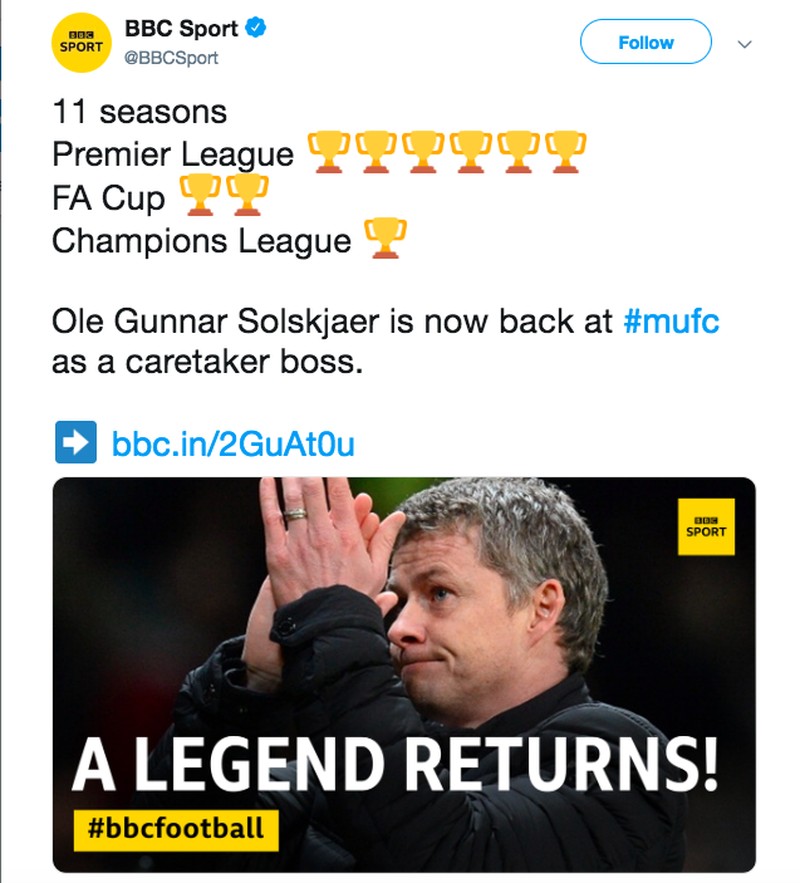Select the last Premier League trophy emoji

pos(565,152)
